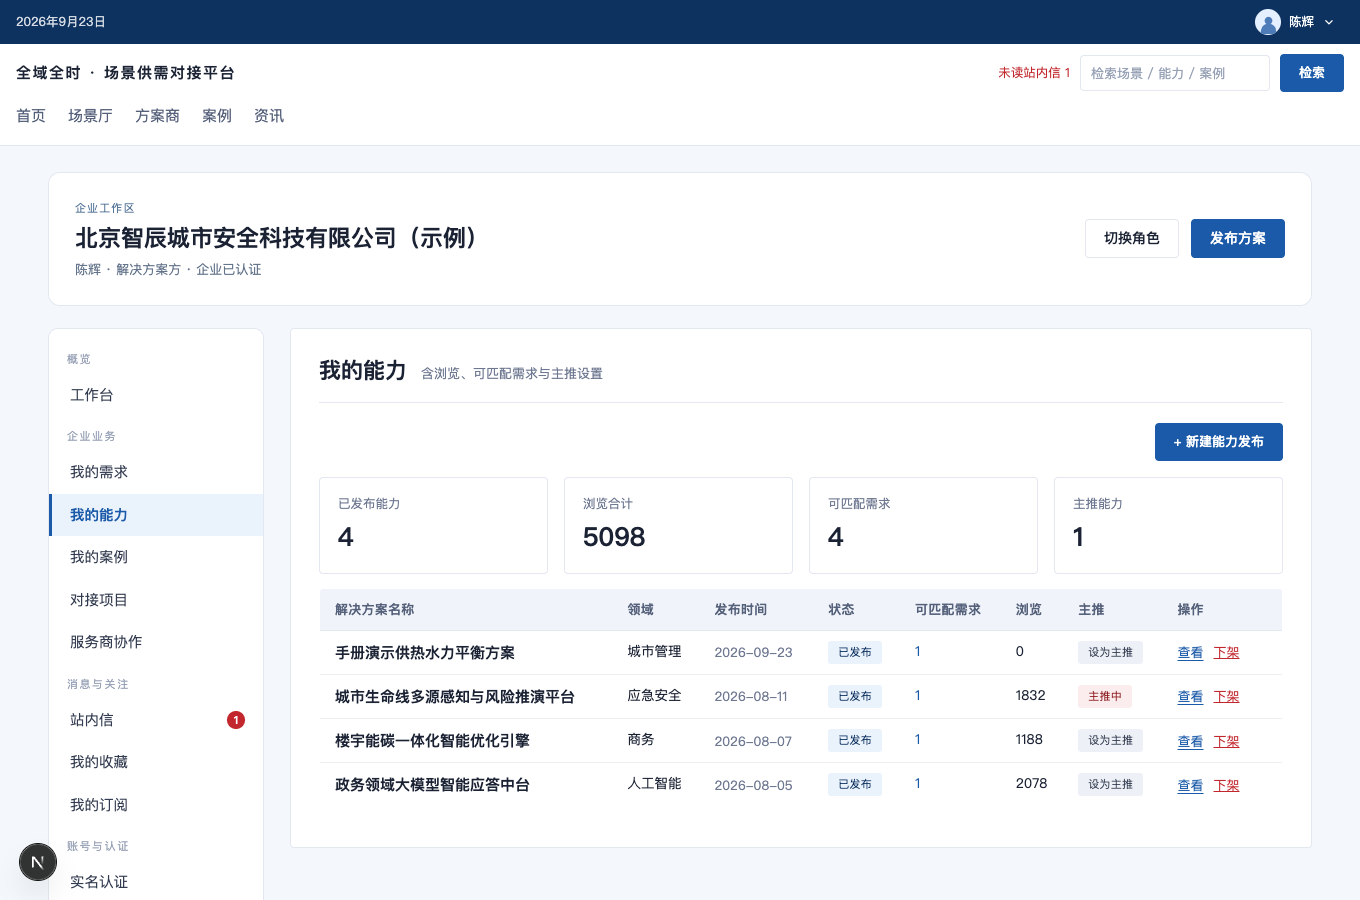Click the 切换角色 button
This screenshot has width=1360, height=900.
coord(1132,238)
